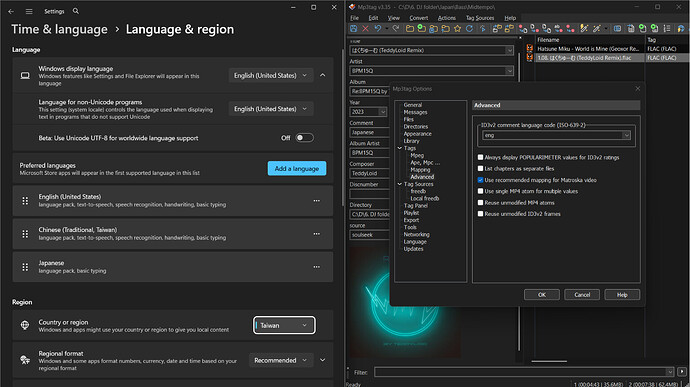Go back with Settings back arrow

pos(11,11)
